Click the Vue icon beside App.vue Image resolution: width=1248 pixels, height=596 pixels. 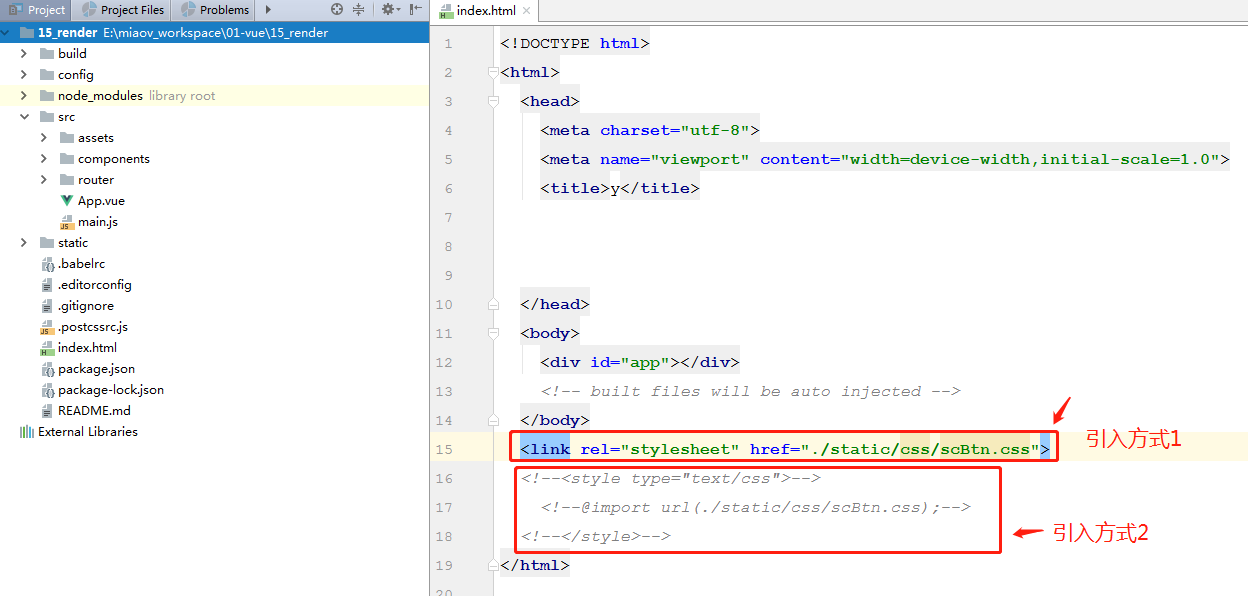[x=67, y=200]
